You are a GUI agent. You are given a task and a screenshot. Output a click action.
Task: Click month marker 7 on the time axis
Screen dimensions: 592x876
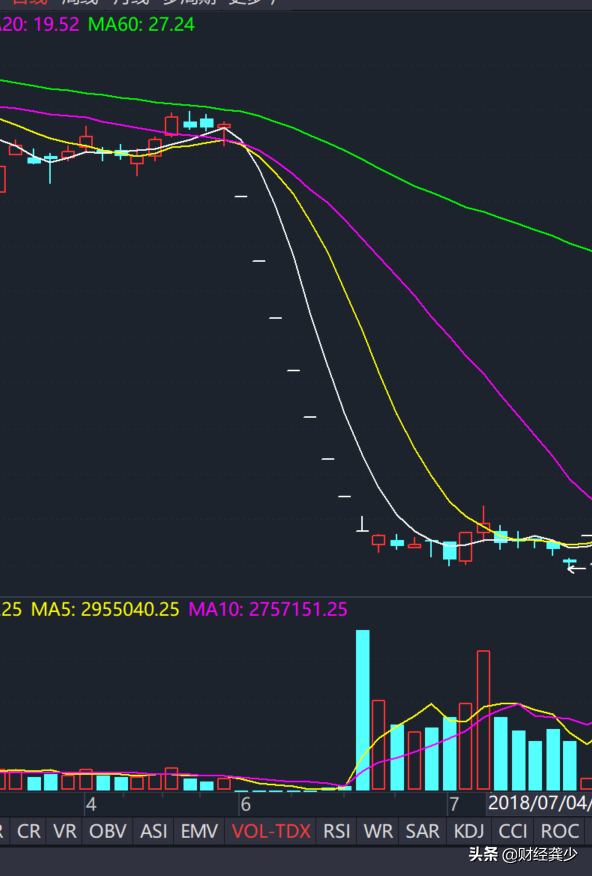[454, 804]
